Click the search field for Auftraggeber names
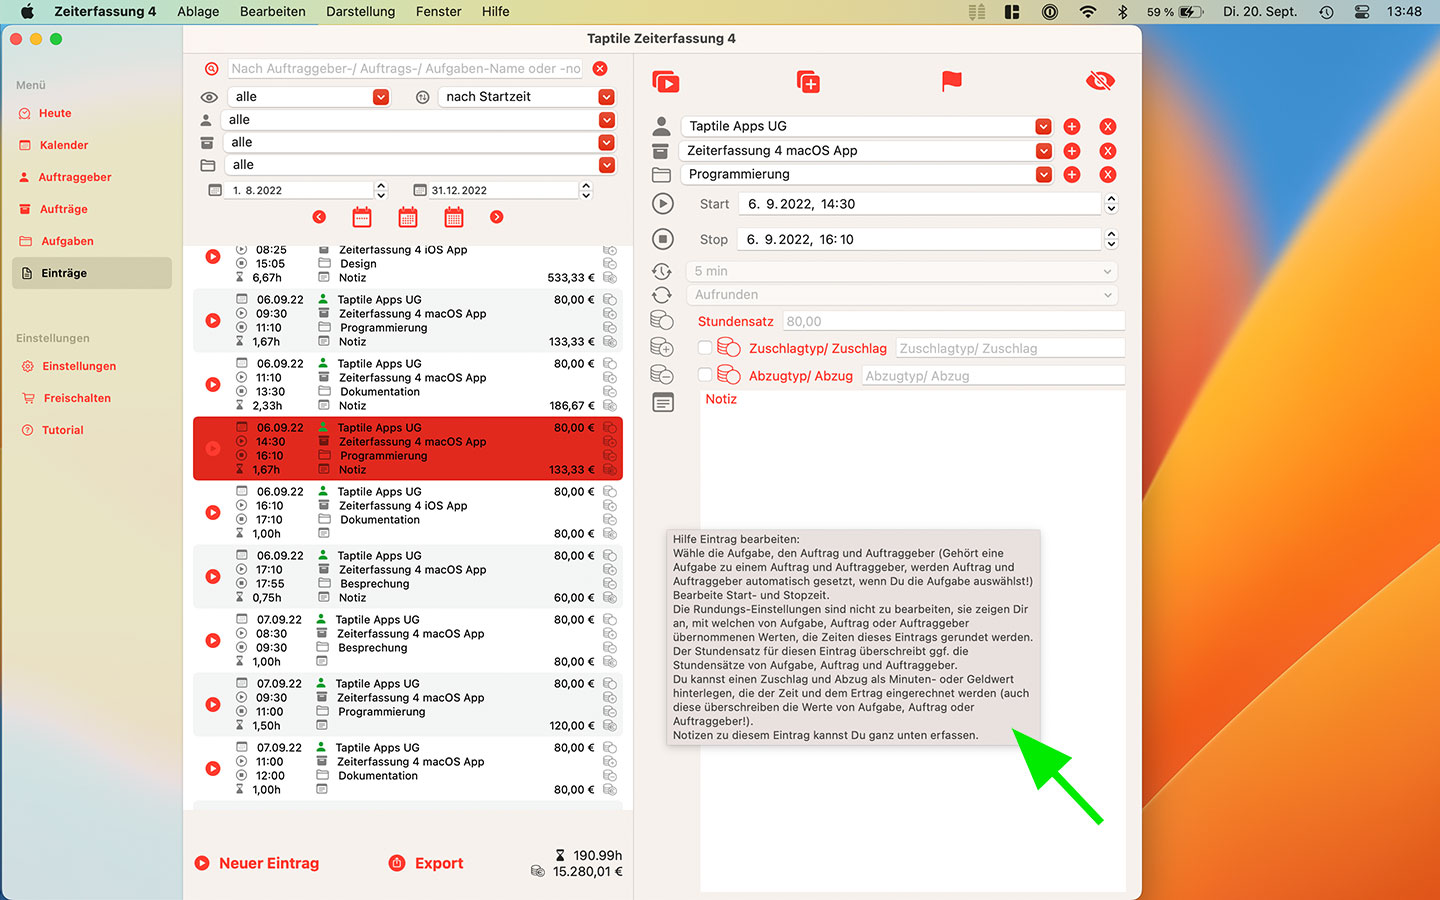The height and width of the screenshot is (900, 1440). [x=406, y=69]
